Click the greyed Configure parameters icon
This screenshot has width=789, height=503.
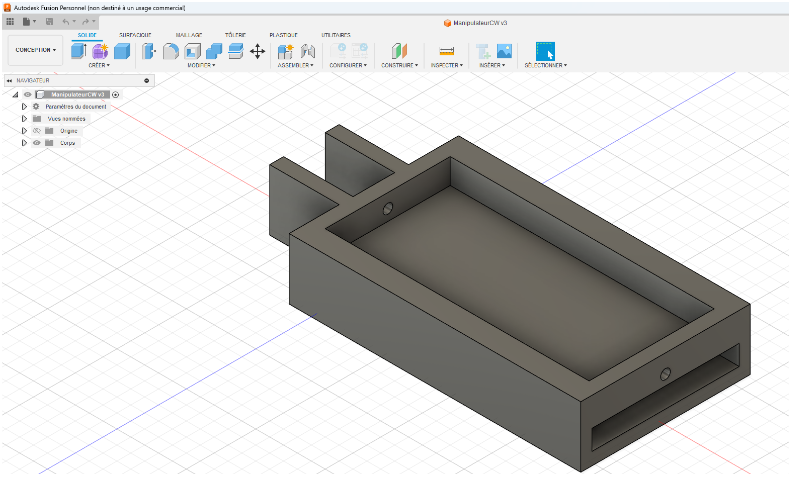point(338,51)
